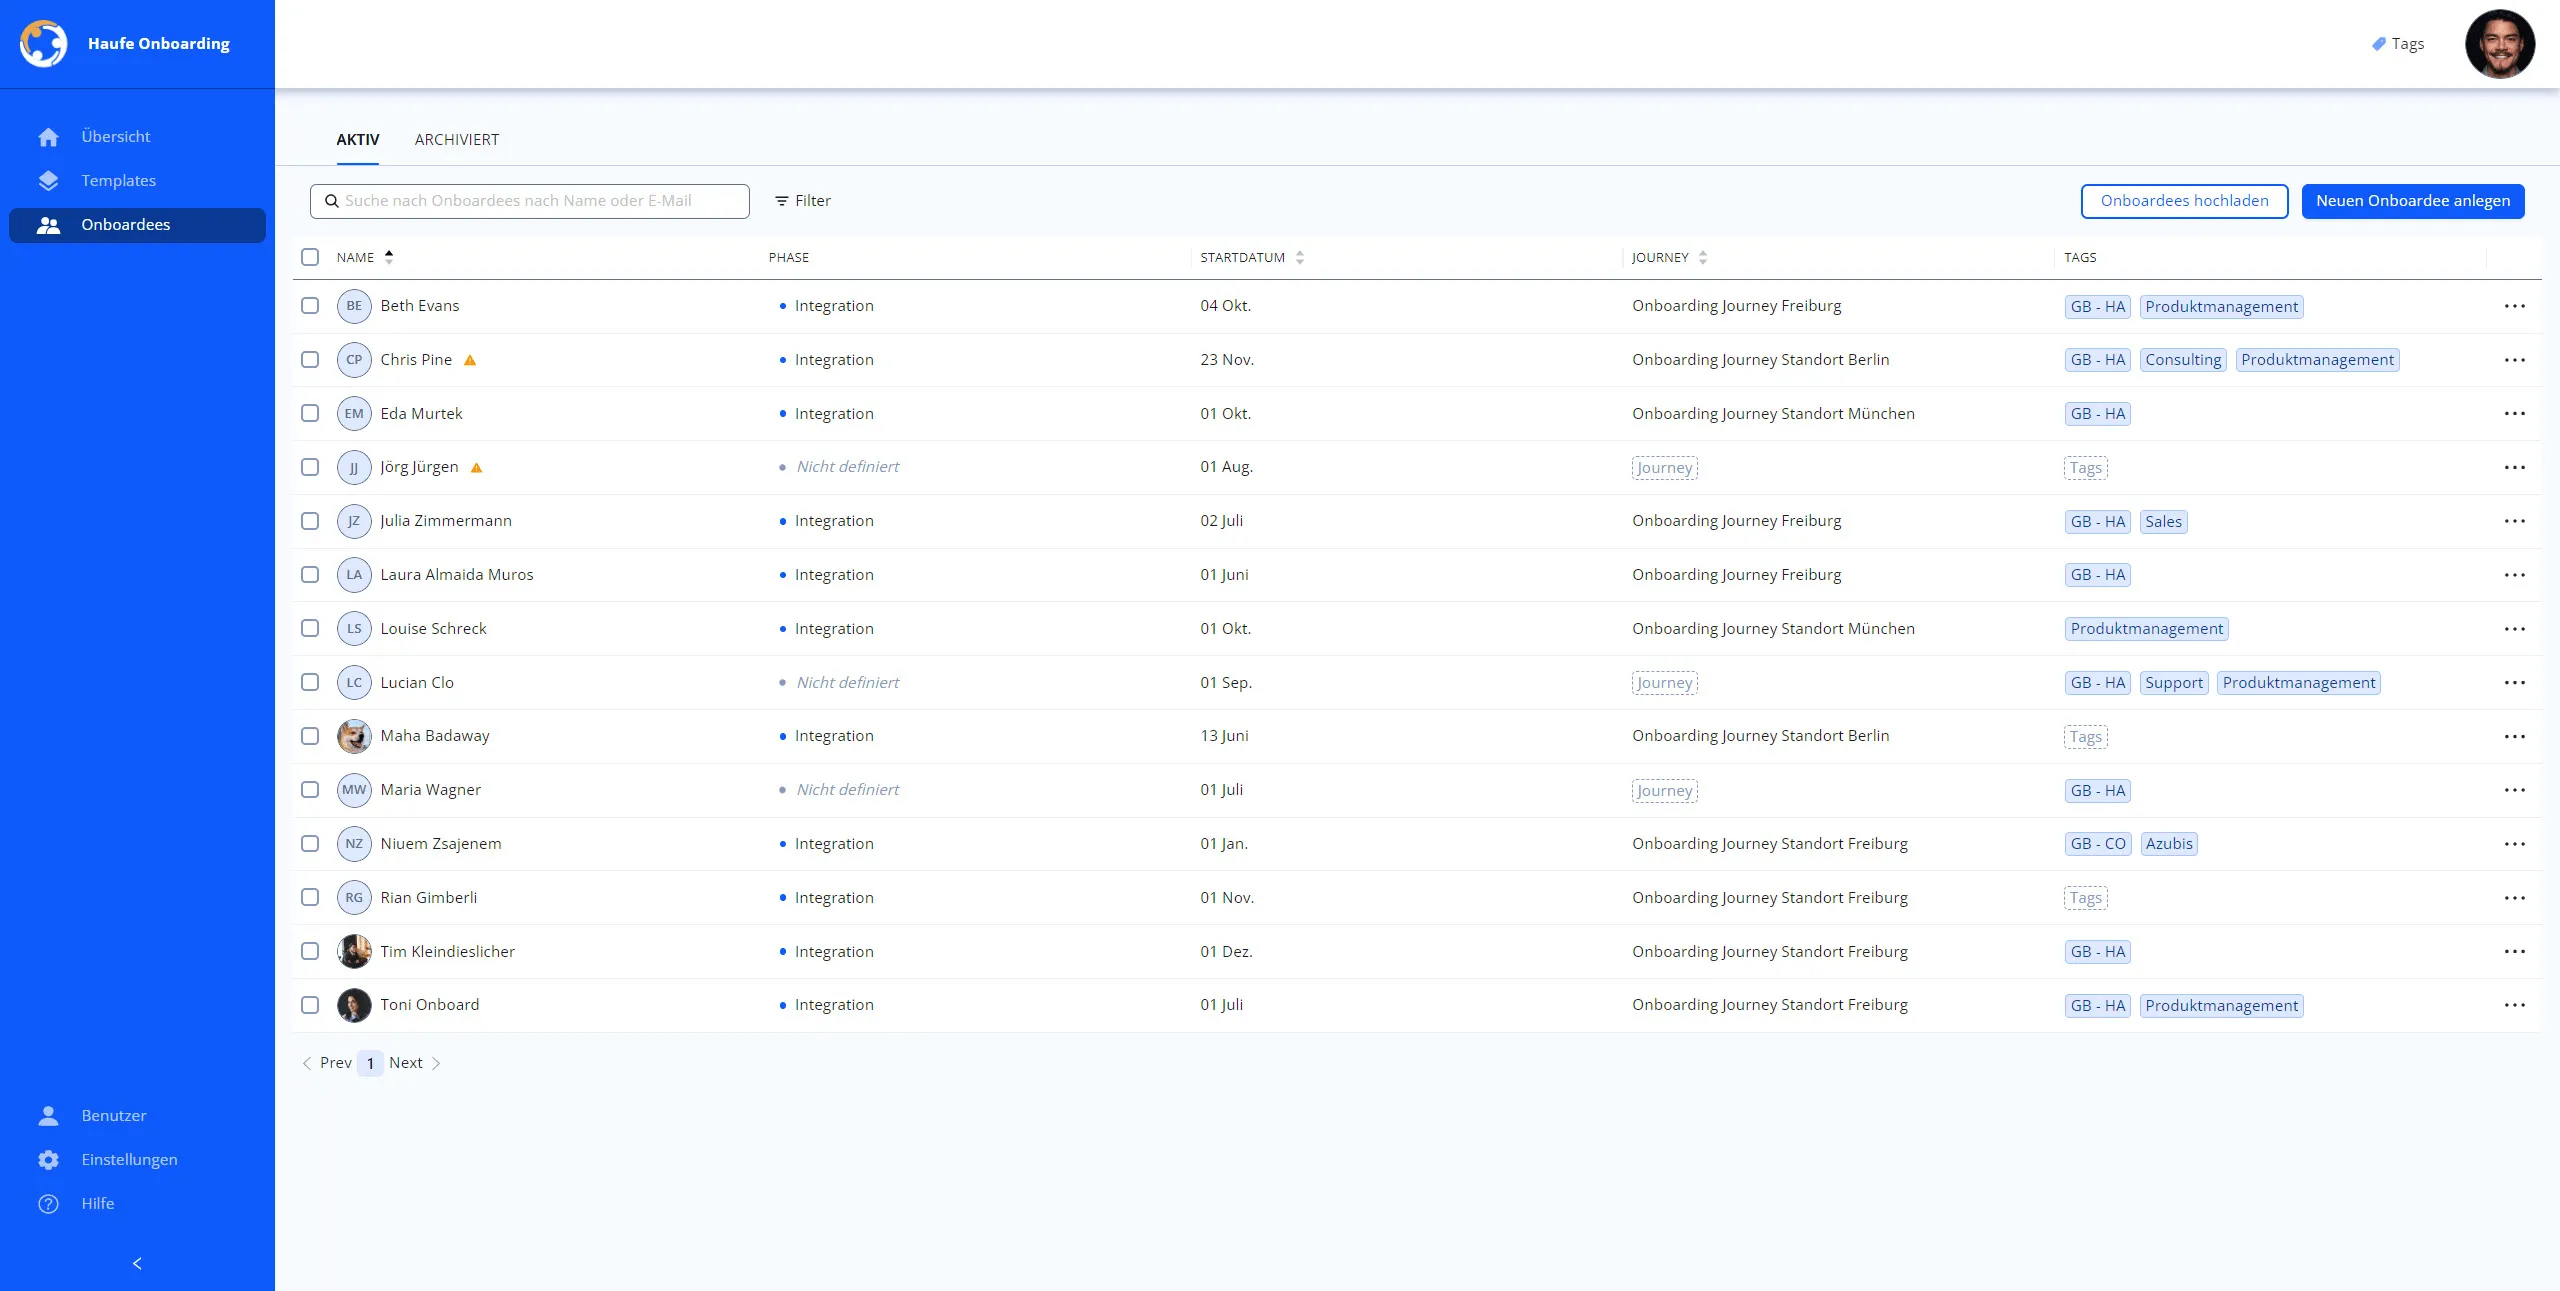Viewport: 2560px width, 1291px height.
Task: Click Onboardees hochladen button
Action: click(2184, 201)
